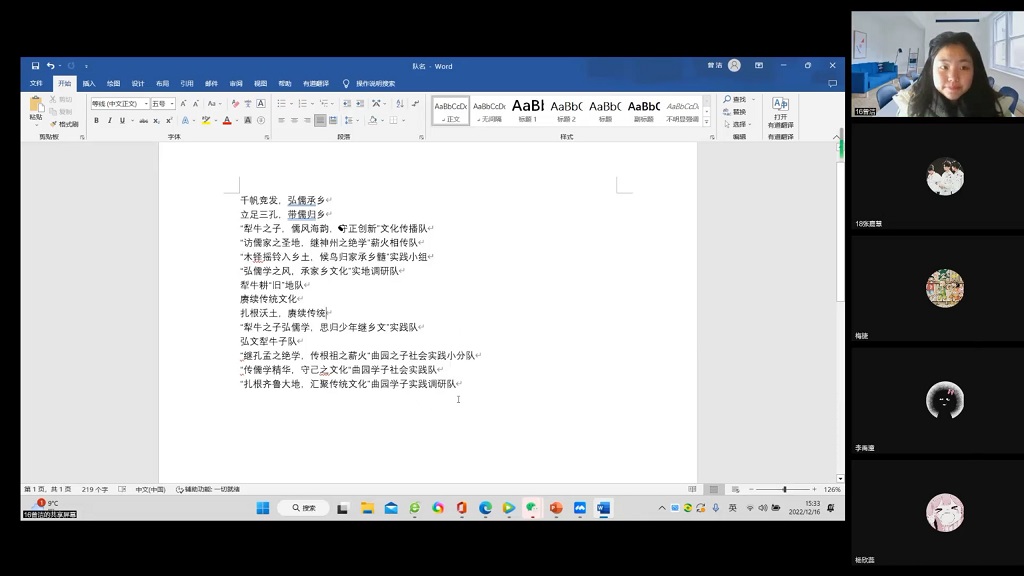Expand the styles gallery

pos(710,122)
